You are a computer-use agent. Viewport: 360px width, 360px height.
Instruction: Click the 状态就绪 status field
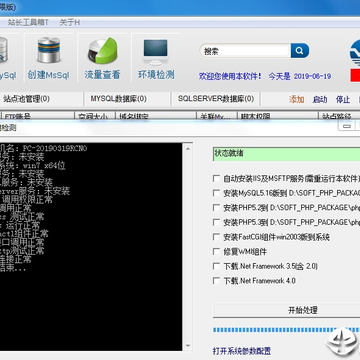286,154
